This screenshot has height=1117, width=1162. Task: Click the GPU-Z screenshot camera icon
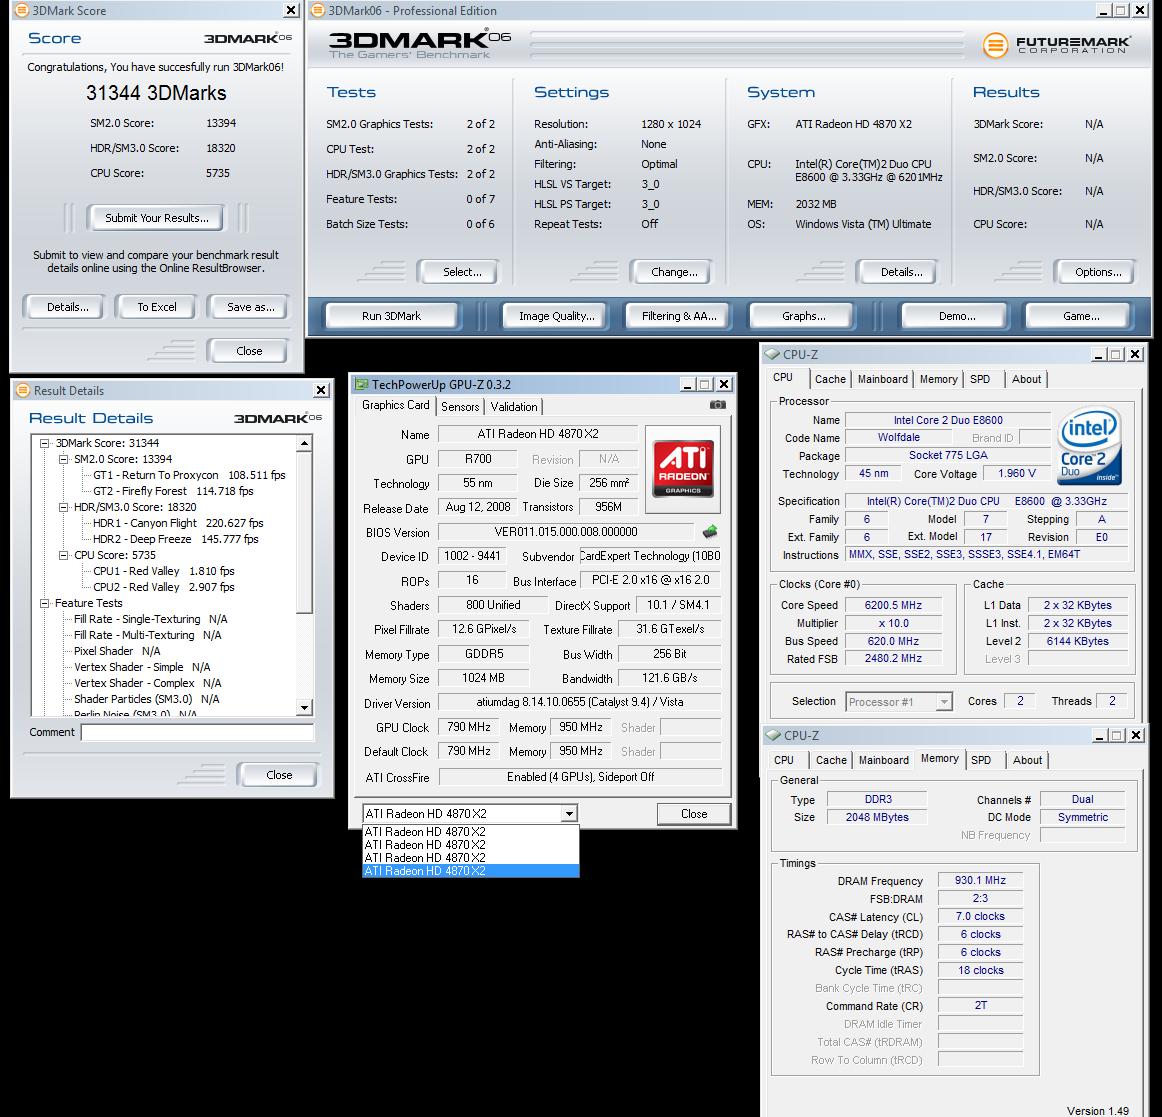tap(717, 405)
